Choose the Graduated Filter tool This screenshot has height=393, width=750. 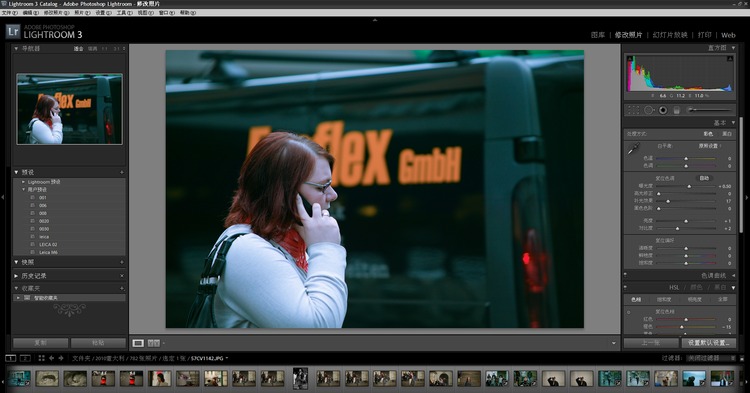(677, 110)
